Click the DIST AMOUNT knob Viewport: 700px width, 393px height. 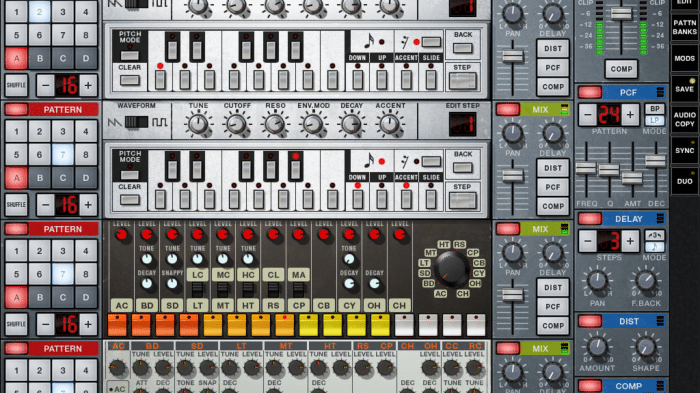click(597, 347)
